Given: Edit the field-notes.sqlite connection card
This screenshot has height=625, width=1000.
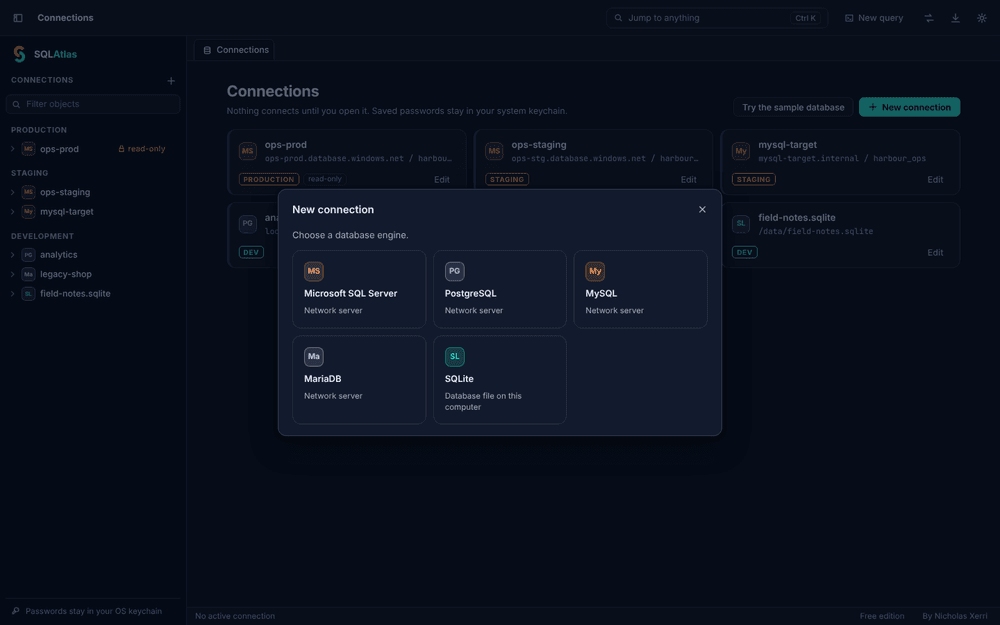Looking at the screenshot, I should coord(935,253).
